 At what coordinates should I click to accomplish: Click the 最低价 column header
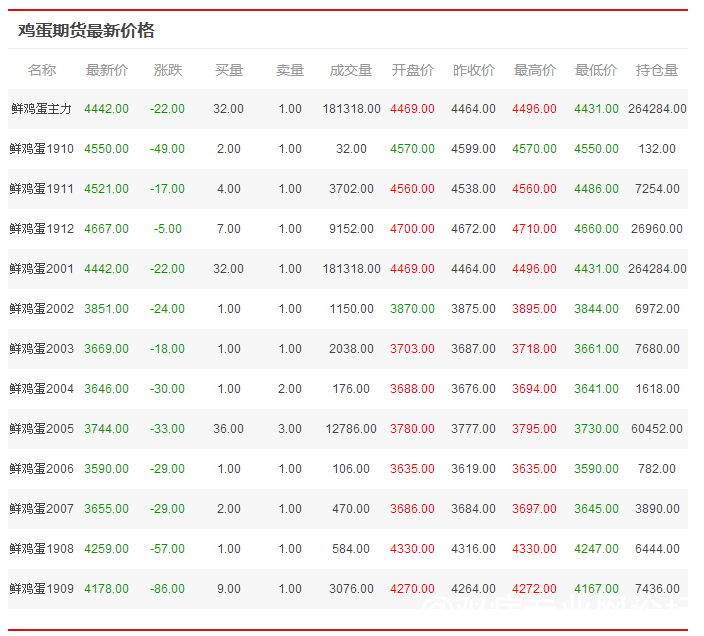(x=596, y=70)
